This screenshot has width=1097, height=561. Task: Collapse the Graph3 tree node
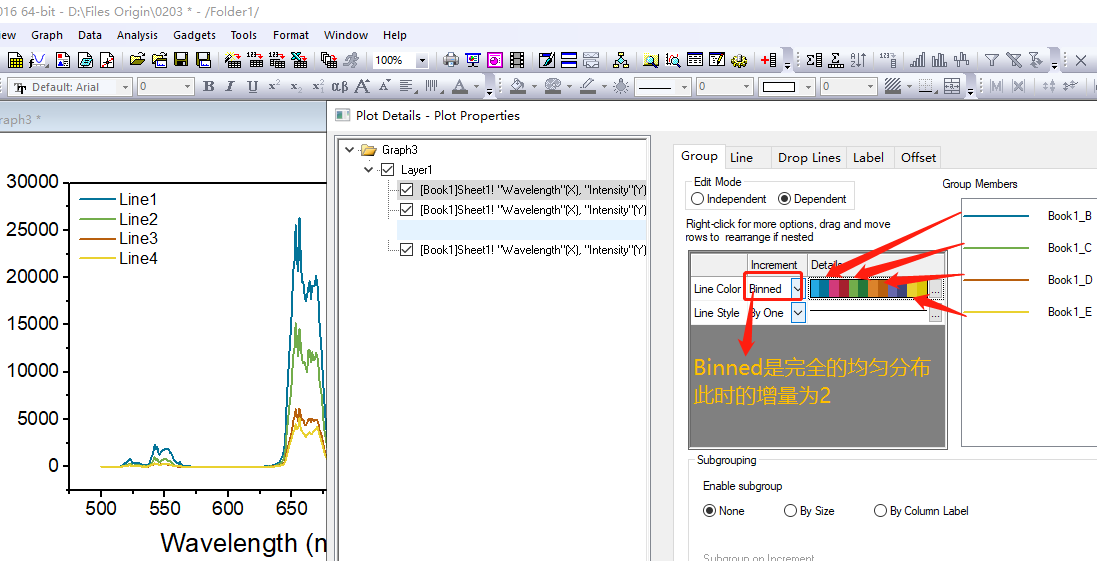(x=350, y=150)
